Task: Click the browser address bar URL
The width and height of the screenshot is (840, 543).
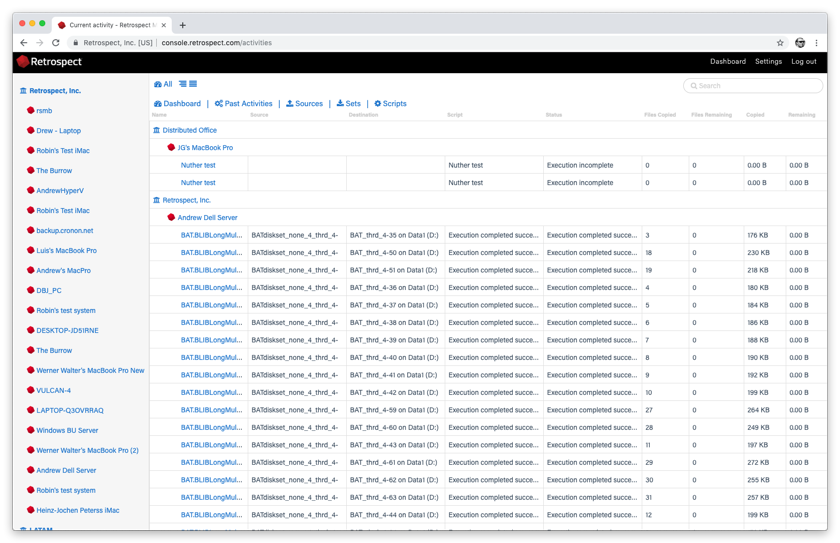Action: (216, 43)
